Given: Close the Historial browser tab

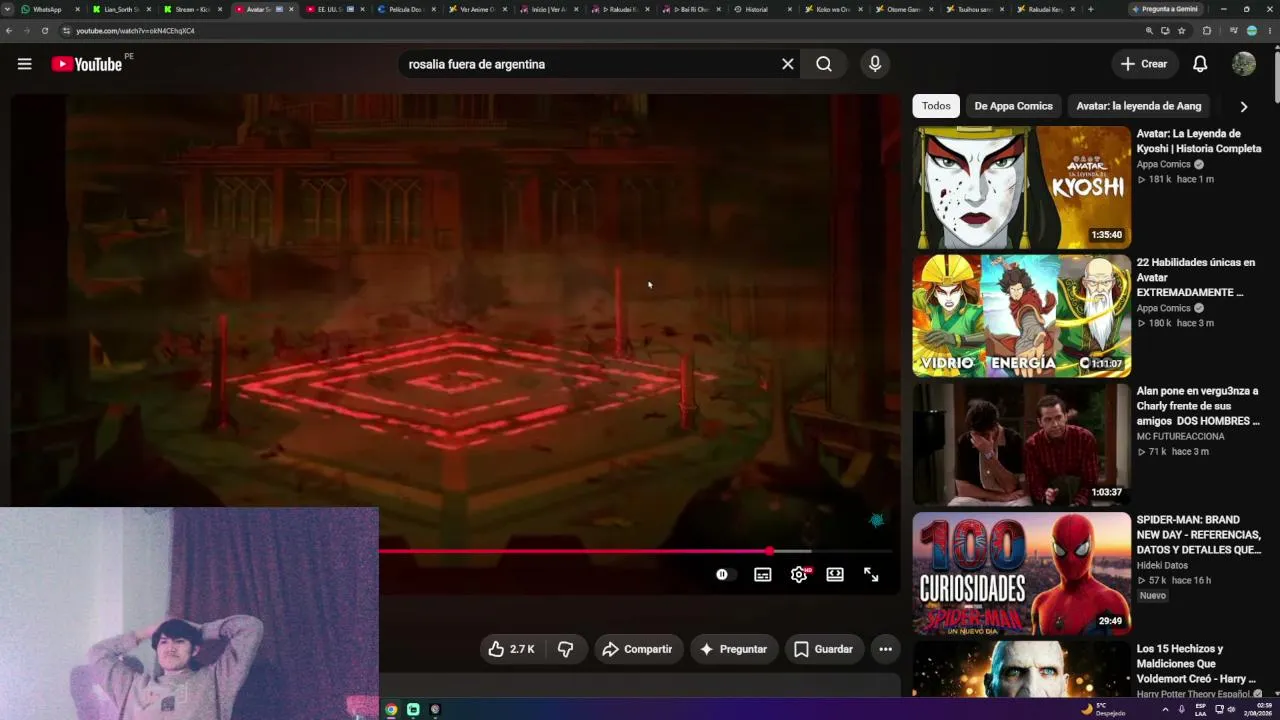Looking at the screenshot, I should point(789,9).
